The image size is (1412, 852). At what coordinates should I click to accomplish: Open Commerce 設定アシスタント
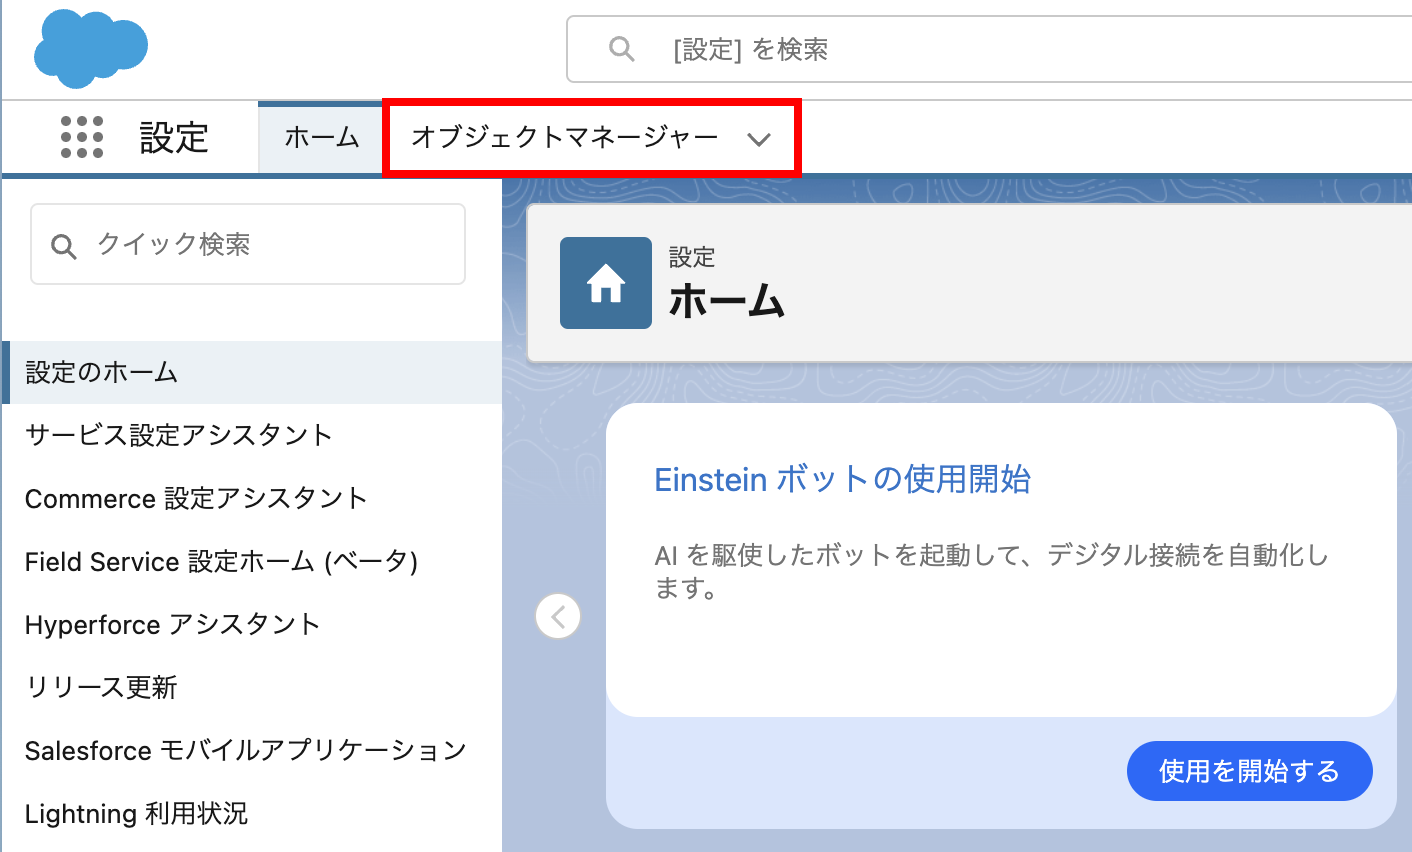point(196,498)
